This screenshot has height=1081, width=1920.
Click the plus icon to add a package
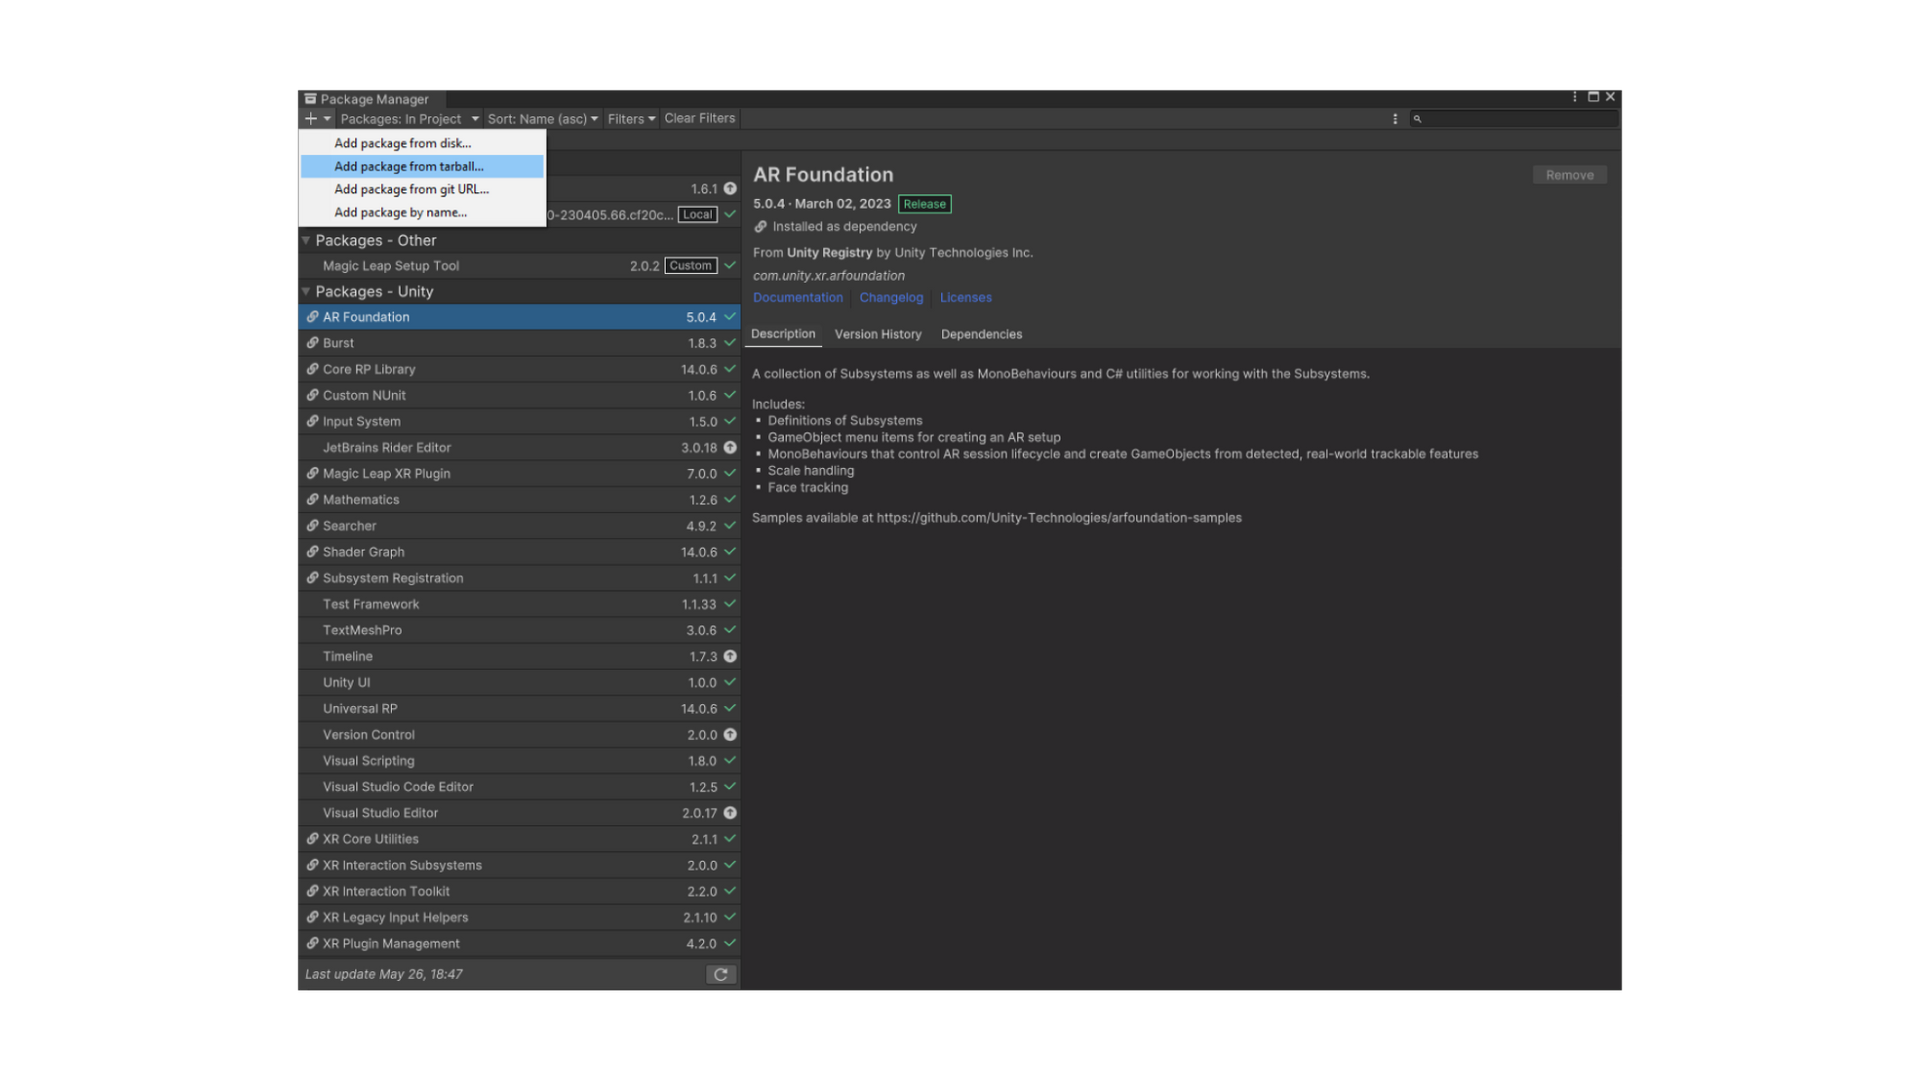310,118
